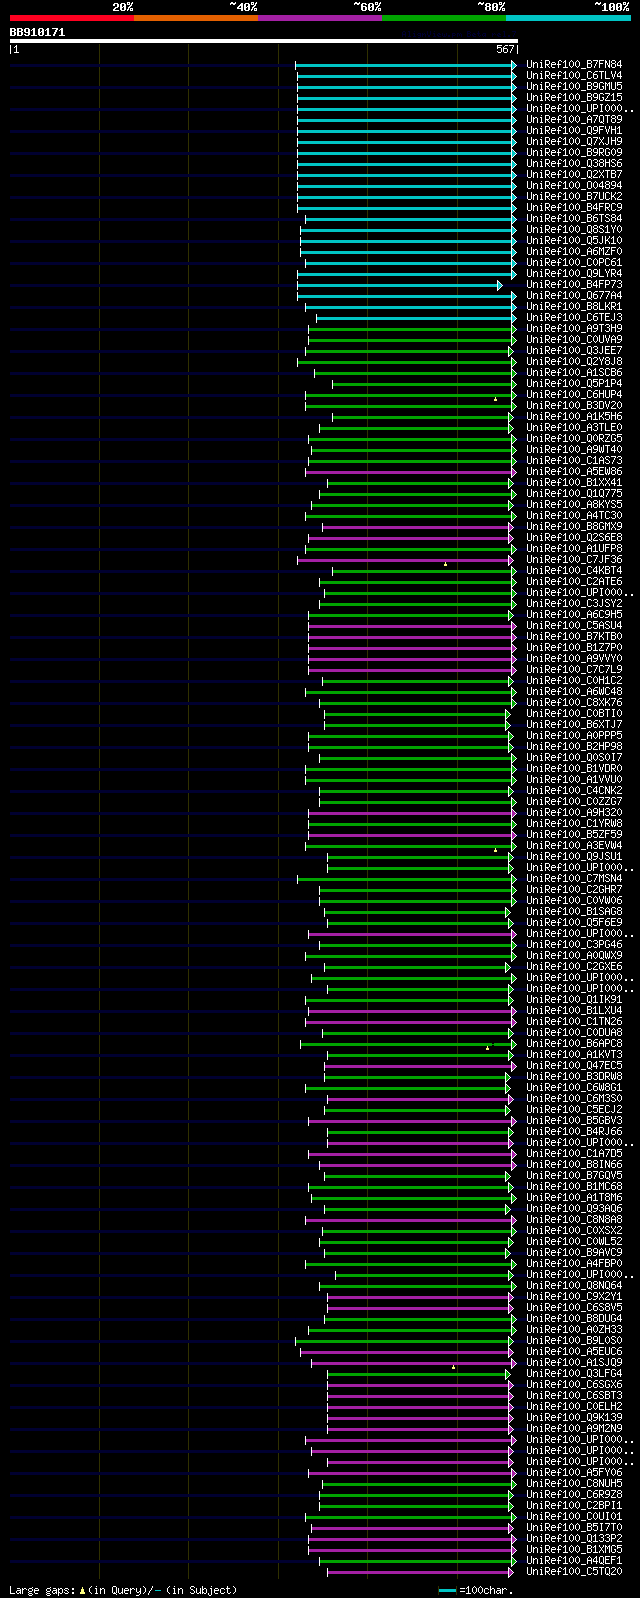640x1598 pixels.
Task: Select subject label UniRef100_B1LXU4
Action: [x=574, y=1010]
